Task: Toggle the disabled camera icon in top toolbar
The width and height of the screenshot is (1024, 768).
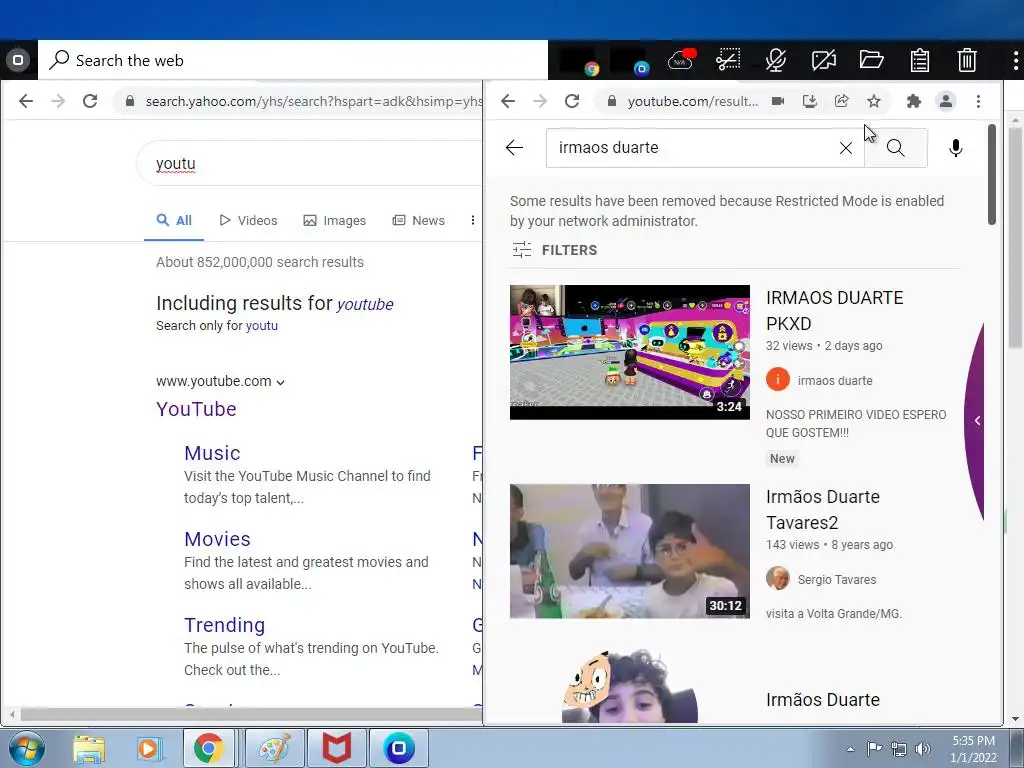Action: 824,60
